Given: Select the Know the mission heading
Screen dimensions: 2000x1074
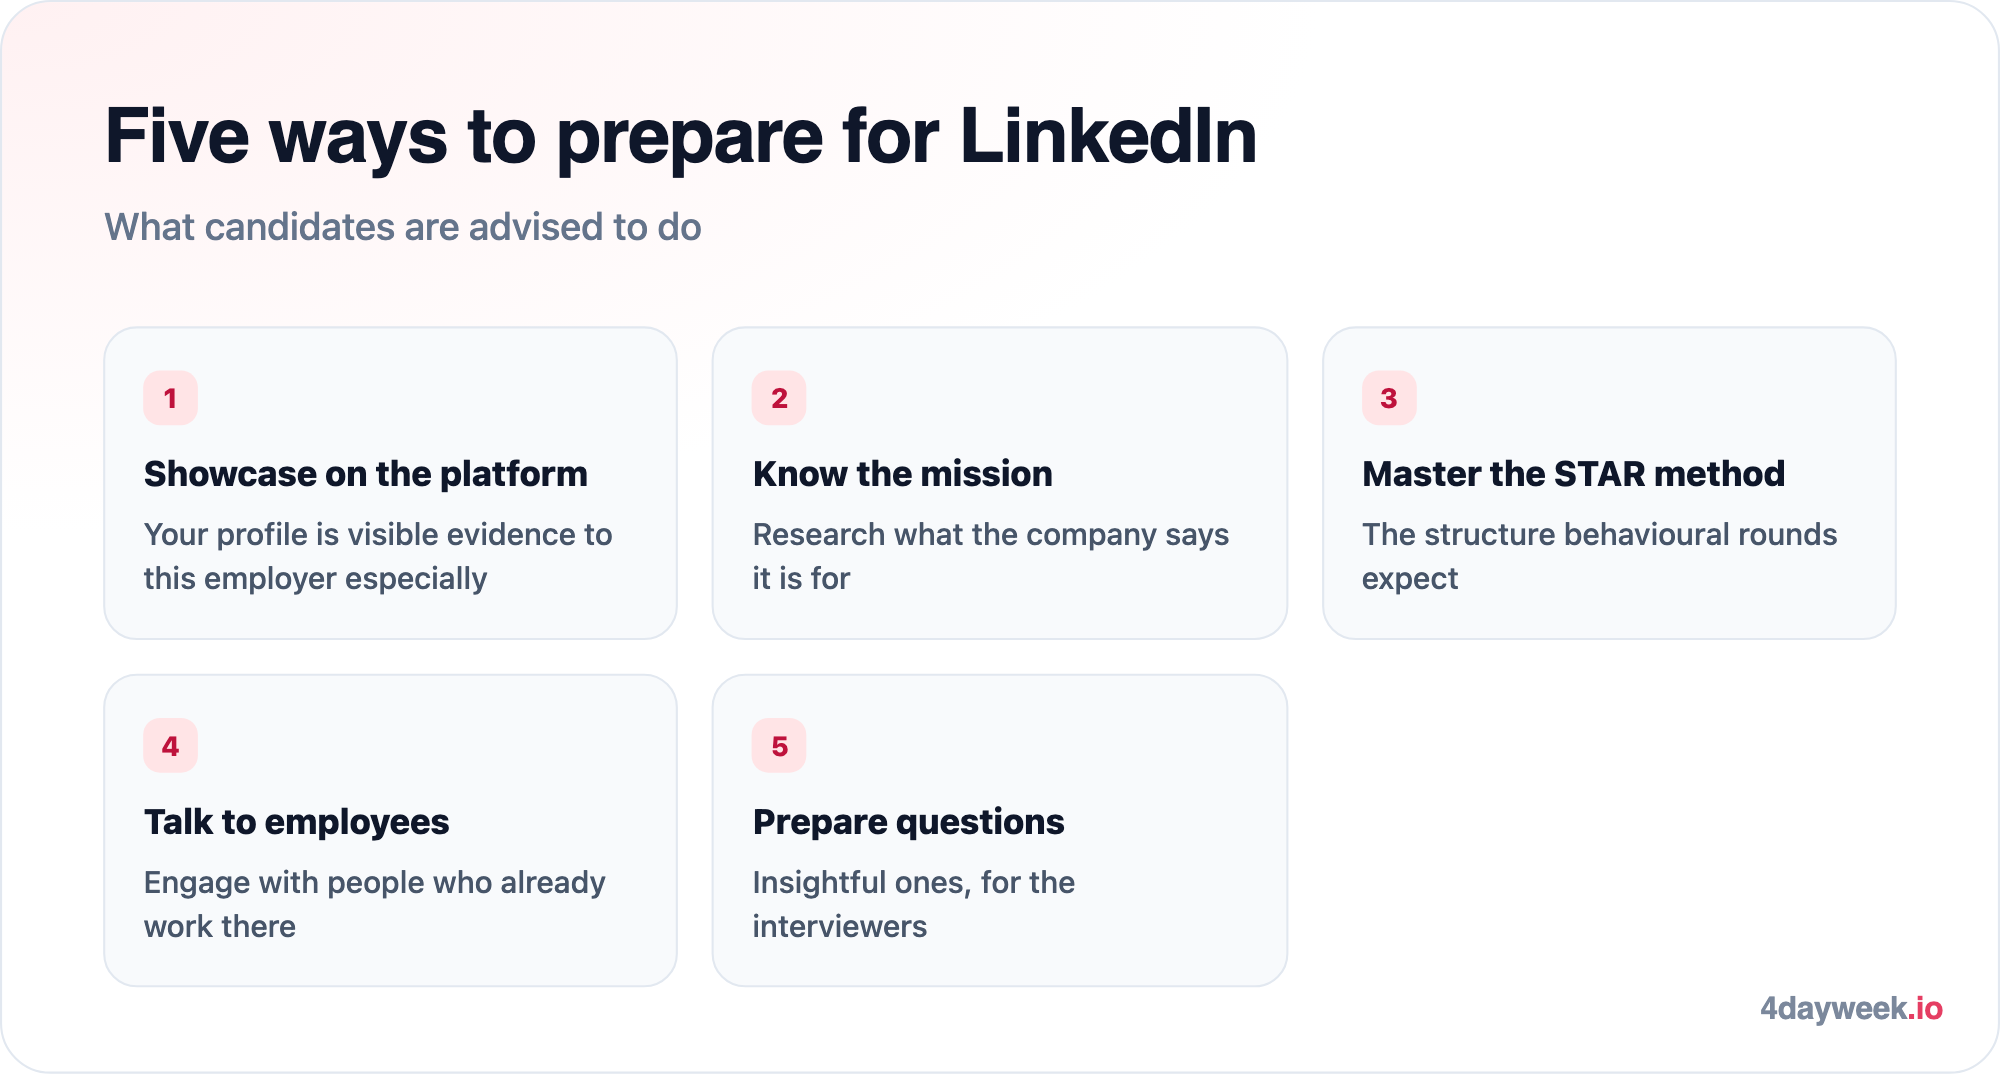Looking at the screenshot, I should 903,474.
